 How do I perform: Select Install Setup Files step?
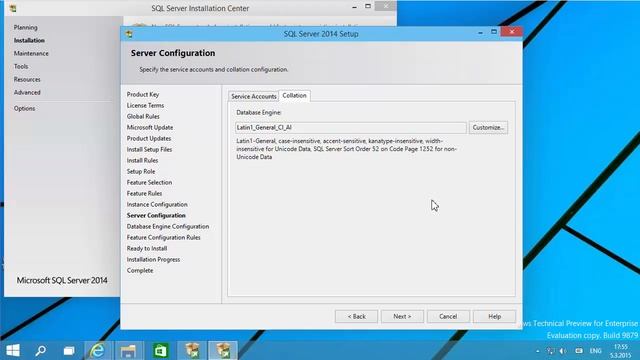coord(149,149)
